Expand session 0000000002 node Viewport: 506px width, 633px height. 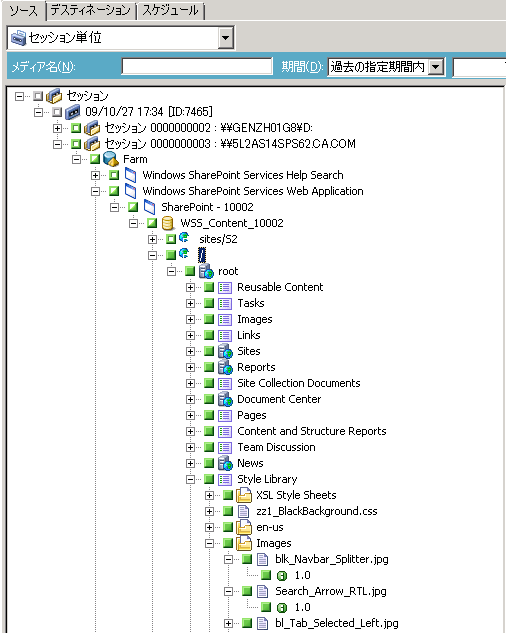57,128
